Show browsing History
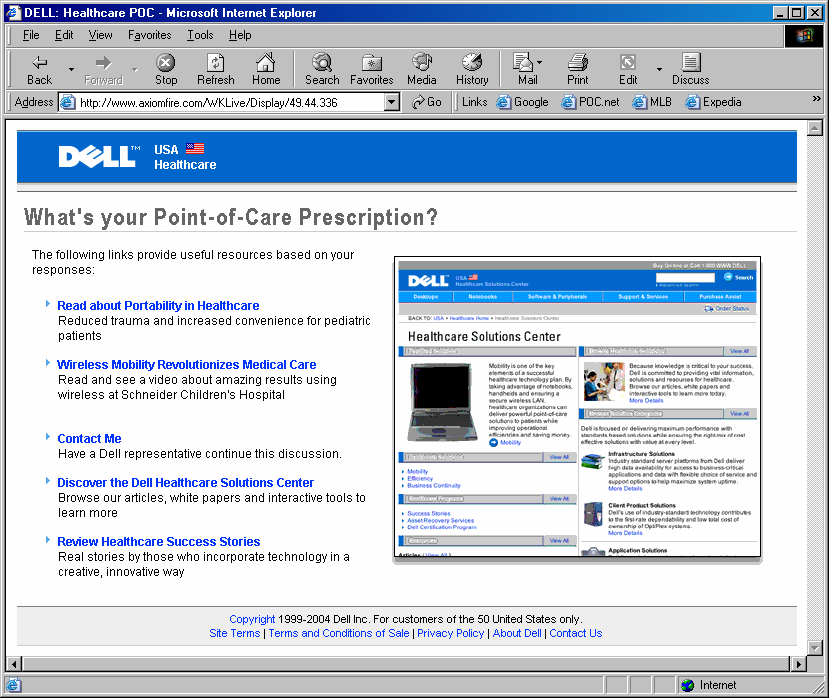Image resolution: width=829 pixels, height=698 pixels. 472,70
